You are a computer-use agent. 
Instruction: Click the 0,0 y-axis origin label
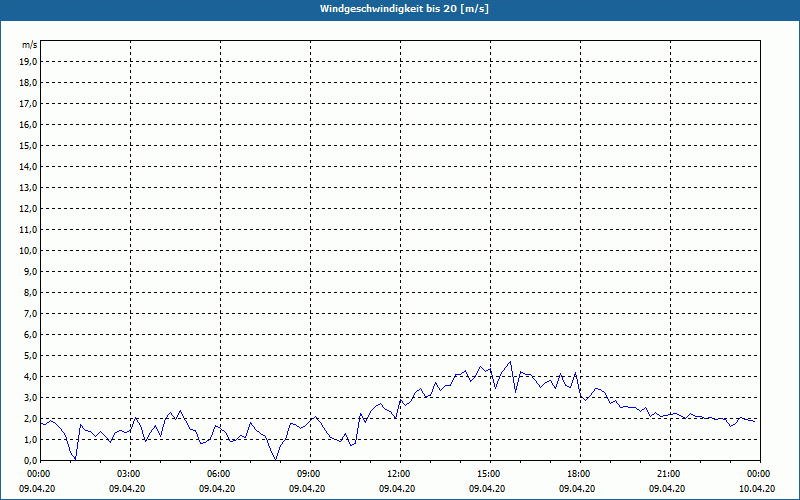(x=31, y=460)
